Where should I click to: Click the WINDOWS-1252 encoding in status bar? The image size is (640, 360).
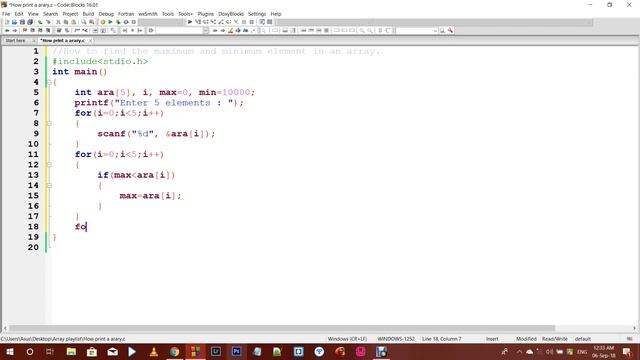click(396, 339)
